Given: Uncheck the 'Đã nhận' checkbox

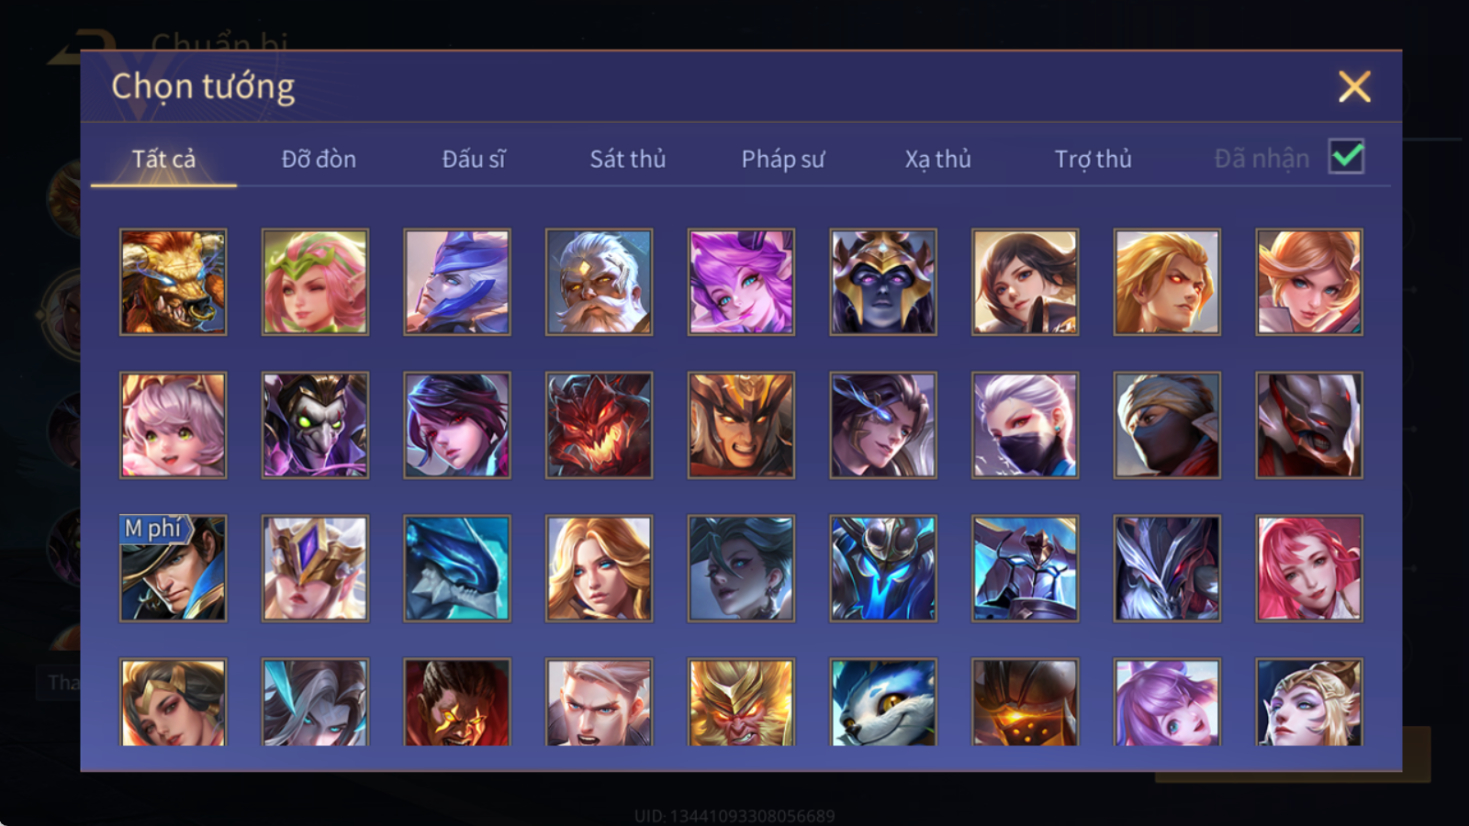Looking at the screenshot, I should click(x=1346, y=157).
